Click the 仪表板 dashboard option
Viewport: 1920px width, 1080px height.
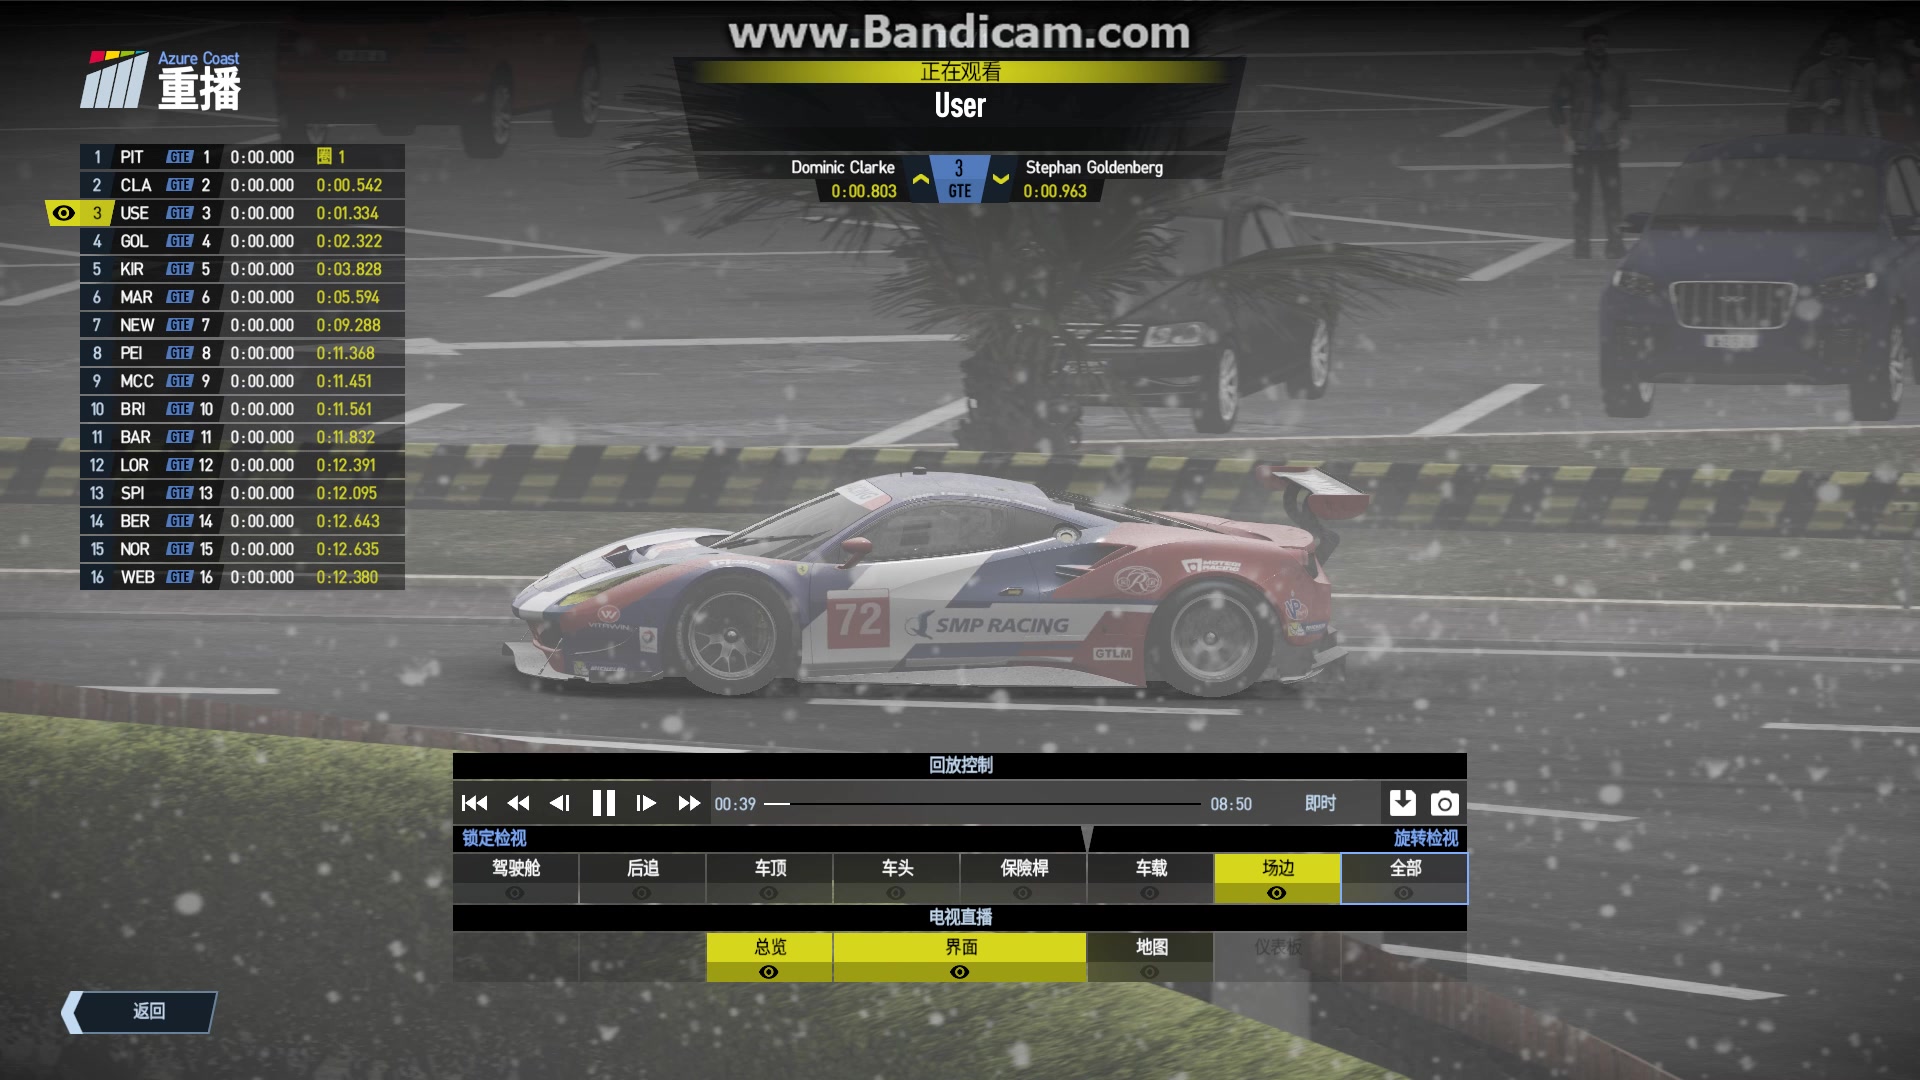tap(1278, 957)
